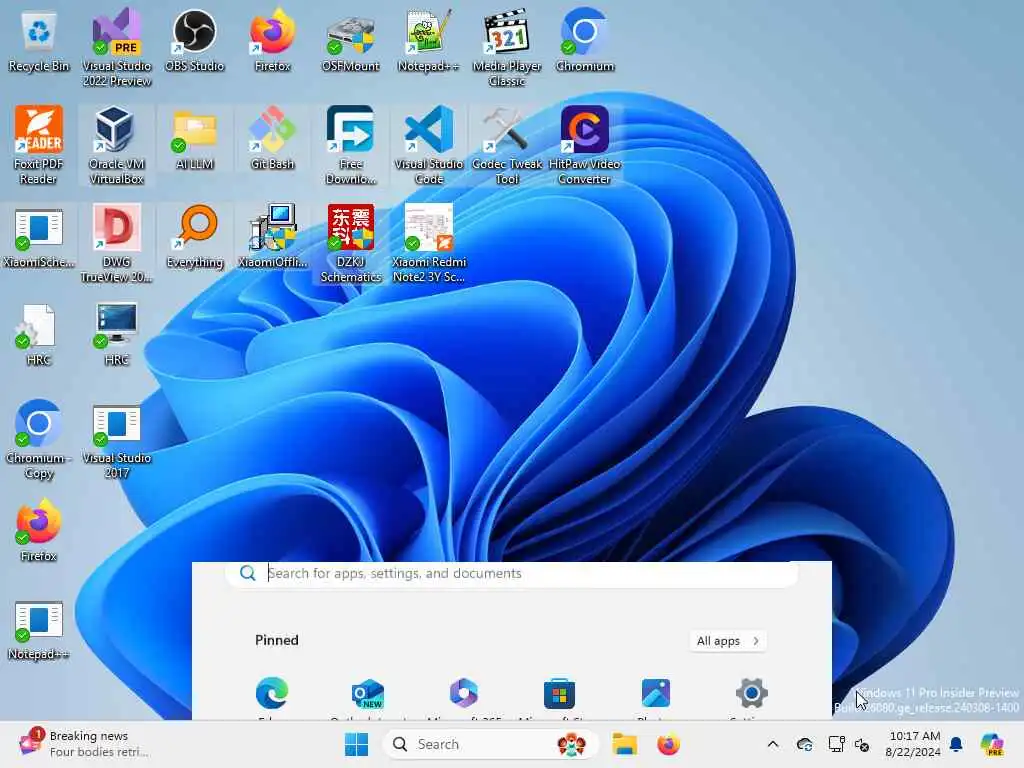Image resolution: width=1024 pixels, height=768 pixels.
Task: Launch HitPaw Video Converter
Action: (x=584, y=145)
